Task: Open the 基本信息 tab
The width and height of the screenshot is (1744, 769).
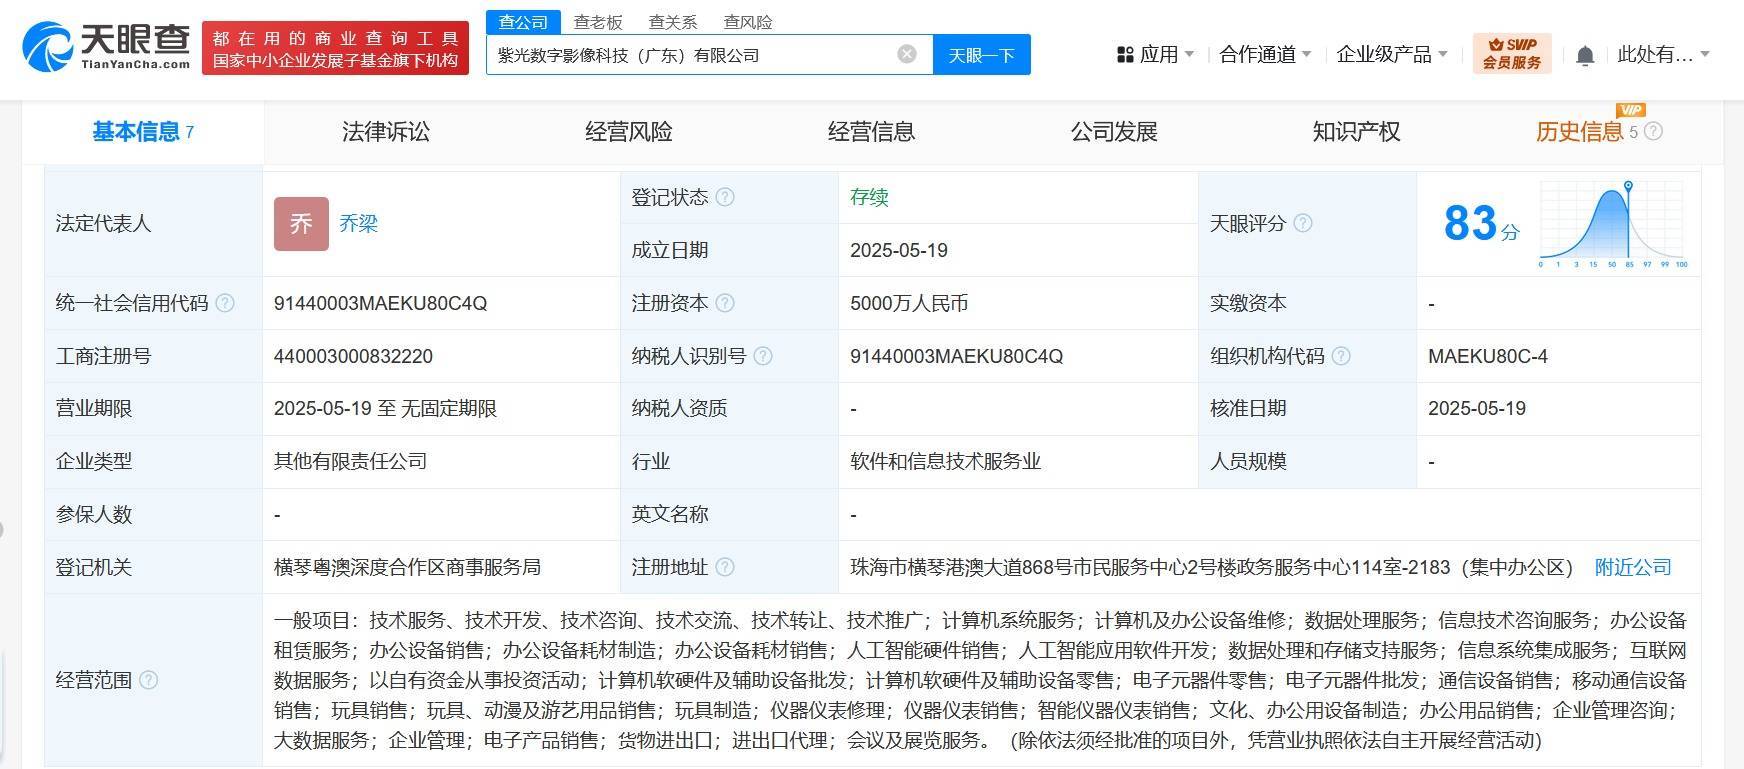Action: point(143,132)
